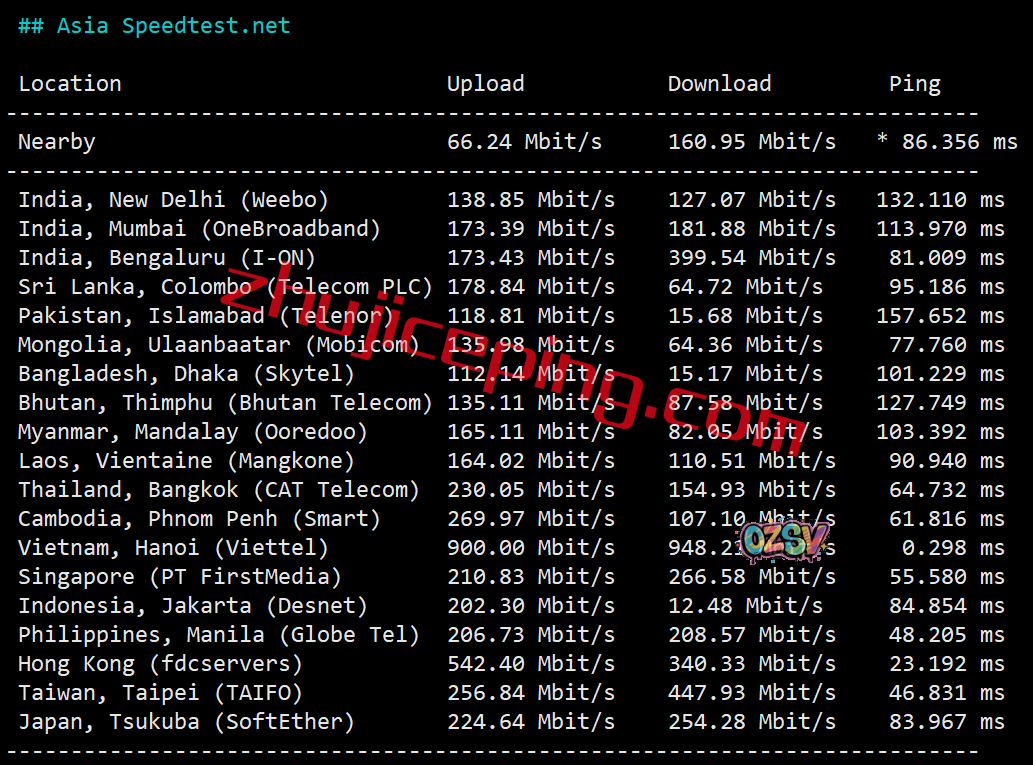Click the Location column header
Viewport: 1033px width, 765px height.
70,84
